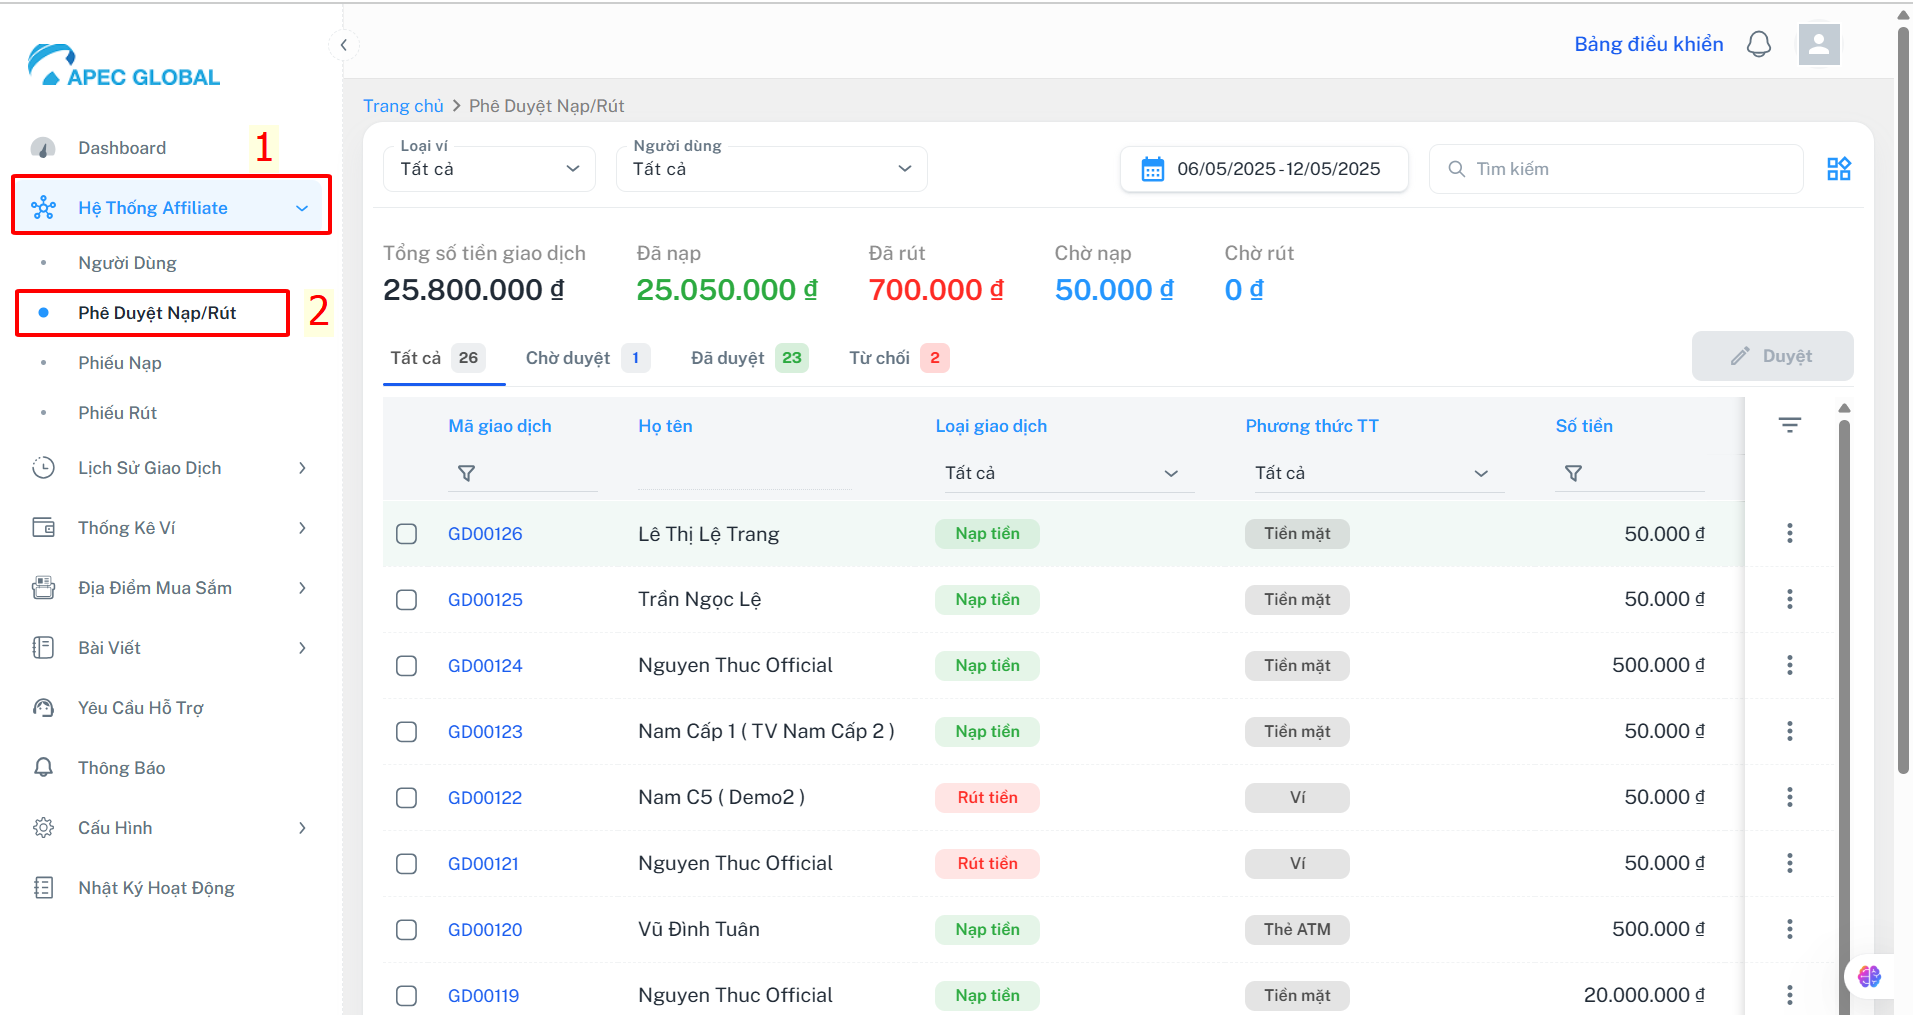Select the checkbox for GD00124
This screenshot has width=1913, height=1015.
point(406,666)
